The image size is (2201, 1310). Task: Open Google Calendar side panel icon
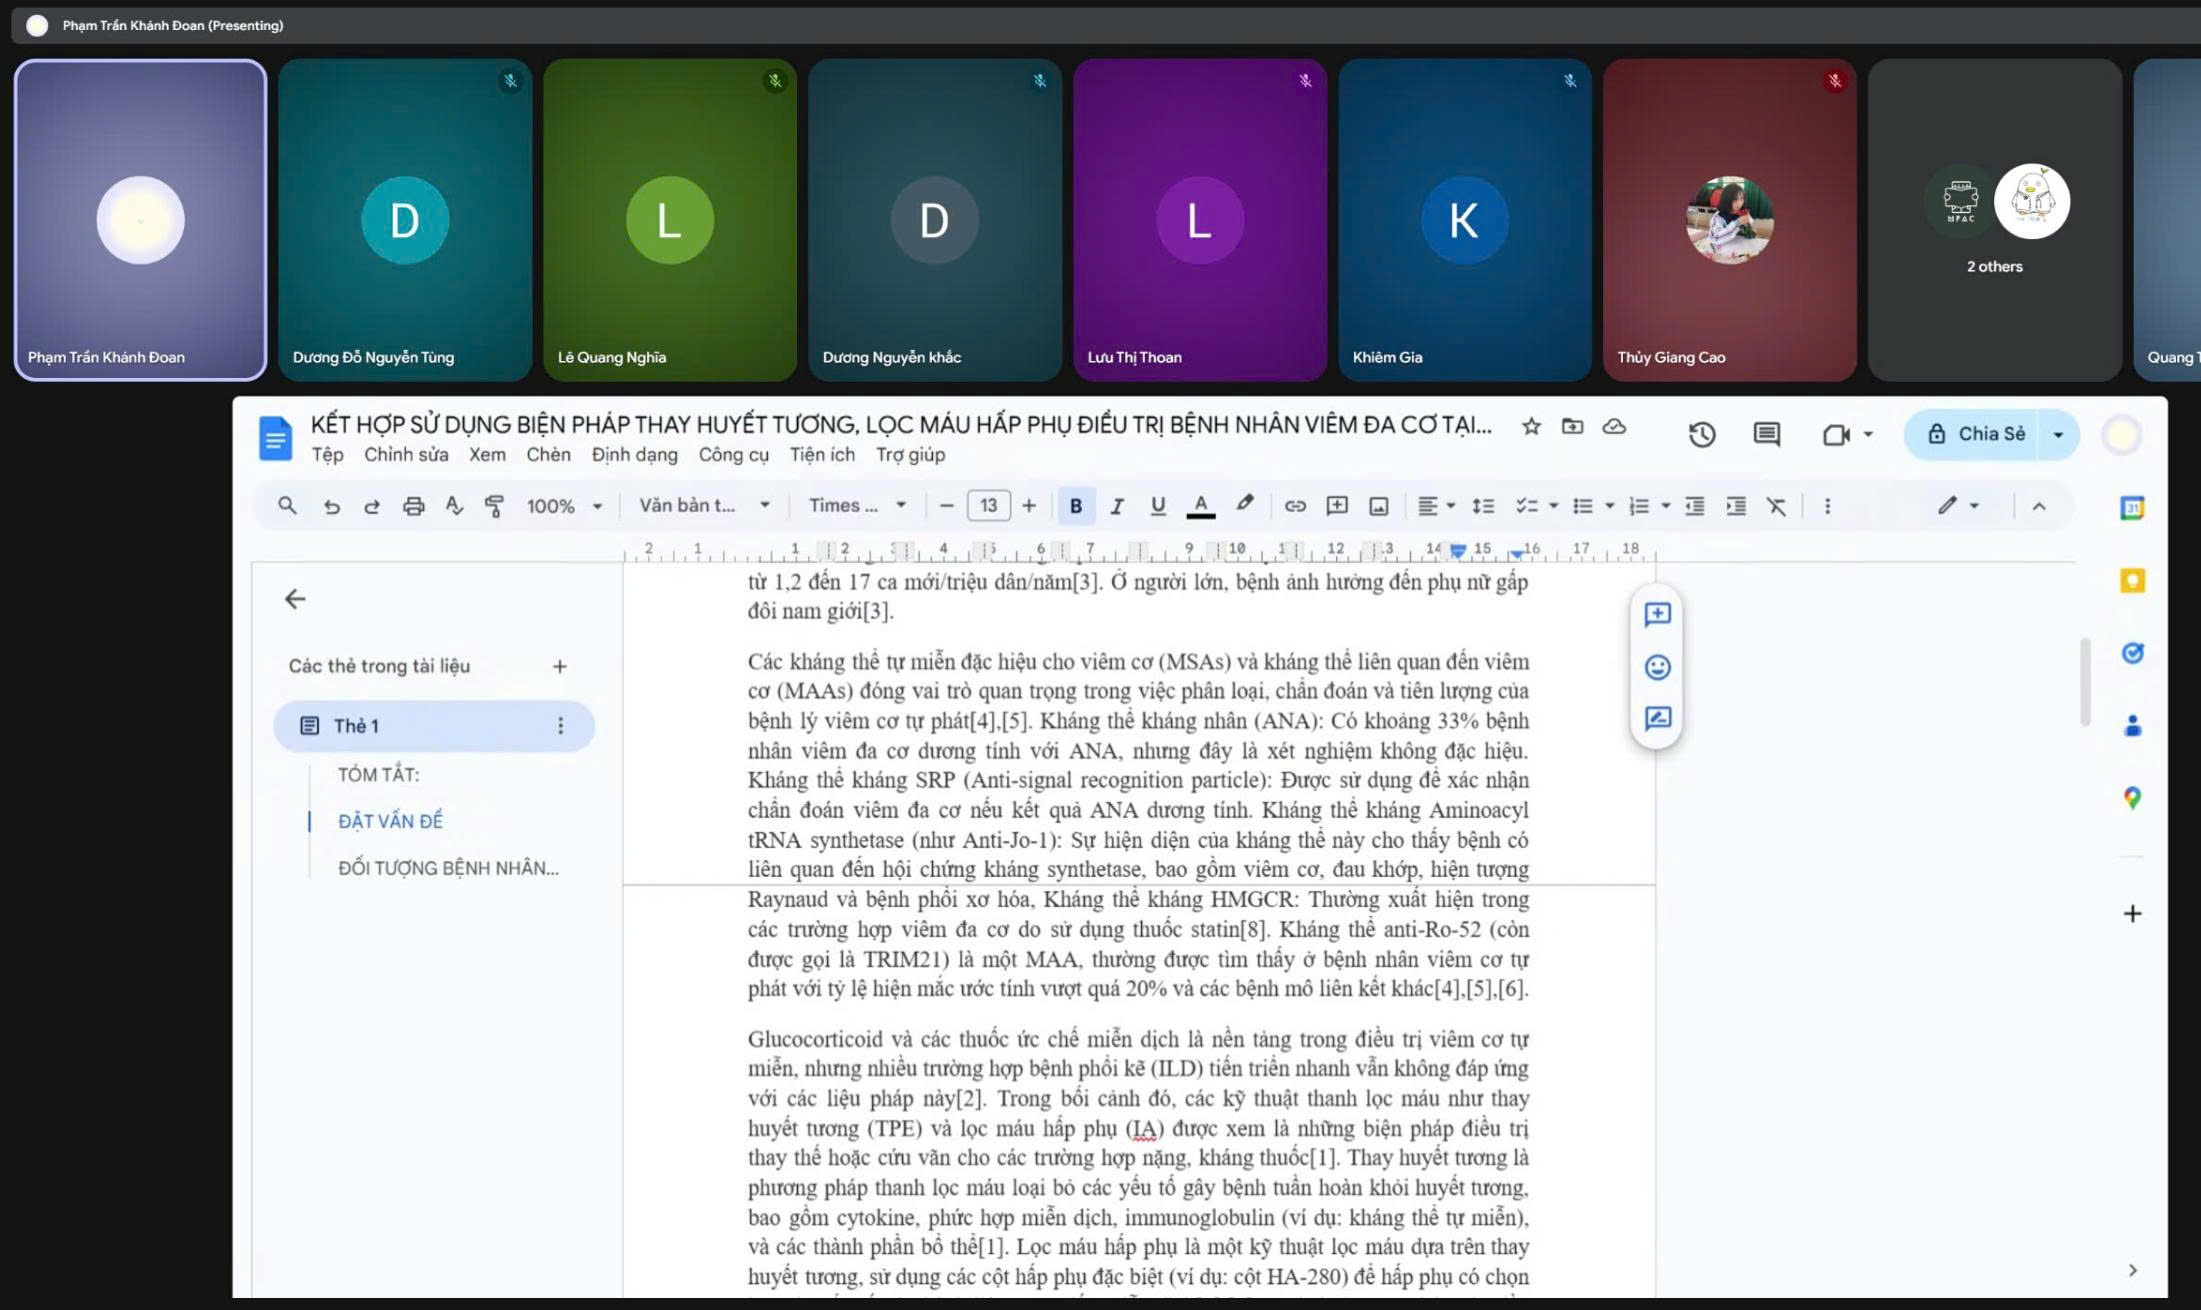2131,508
